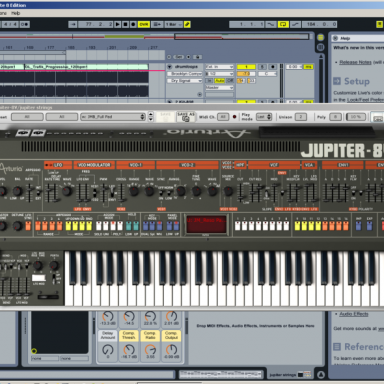Click the VCA level slider
Image resolution: width=384 pixels, height=384 pixels.
307,193
